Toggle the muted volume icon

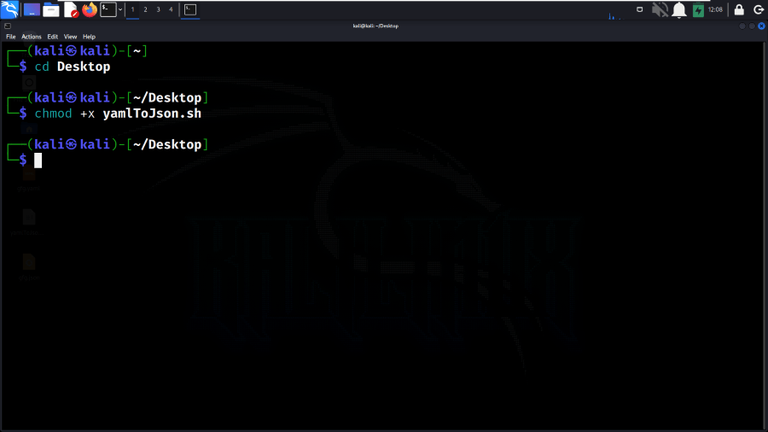point(660,9)
